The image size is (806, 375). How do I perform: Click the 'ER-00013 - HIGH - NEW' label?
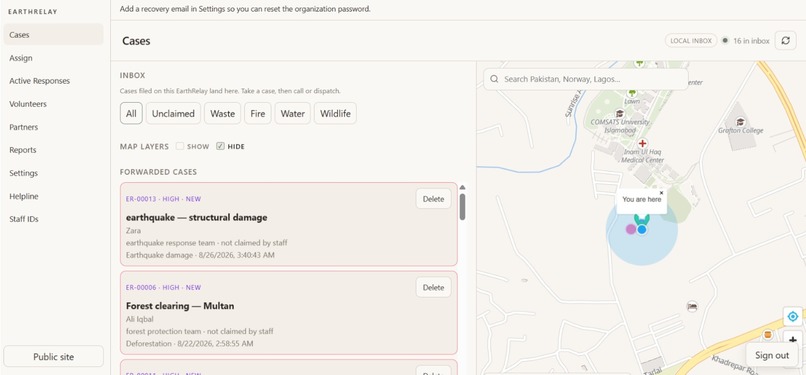[x=163, y=199]
